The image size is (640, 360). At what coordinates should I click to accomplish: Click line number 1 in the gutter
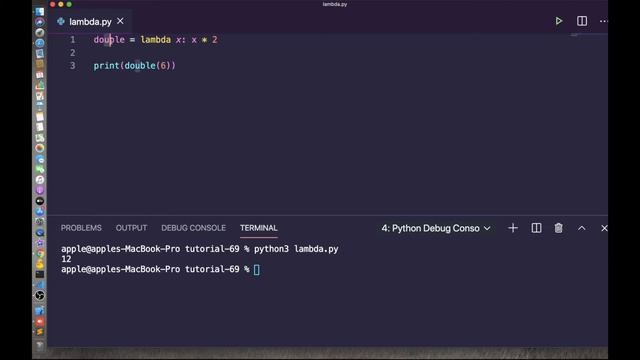pos(73,40)
